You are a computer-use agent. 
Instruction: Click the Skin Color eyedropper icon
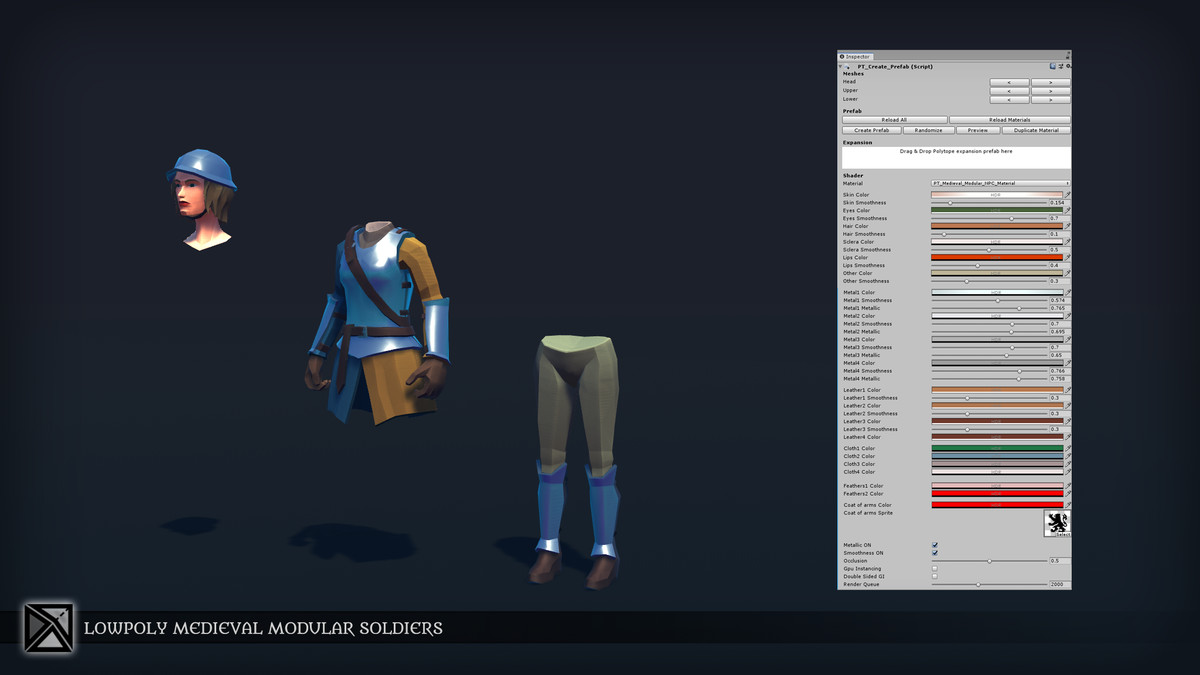click(1067, 195)
